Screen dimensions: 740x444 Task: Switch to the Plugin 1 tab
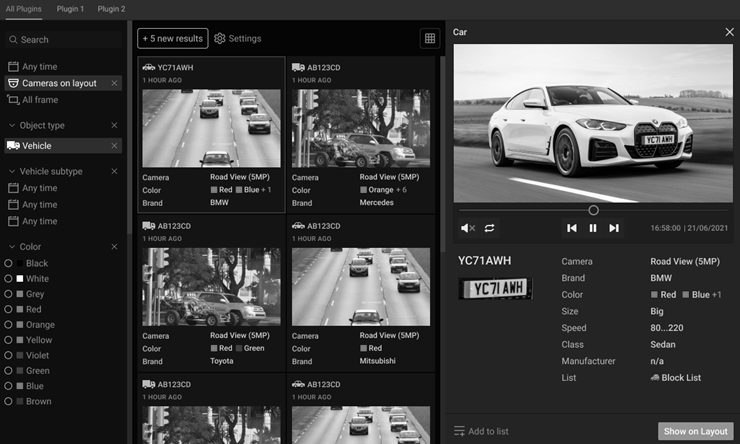coord(70,9)
